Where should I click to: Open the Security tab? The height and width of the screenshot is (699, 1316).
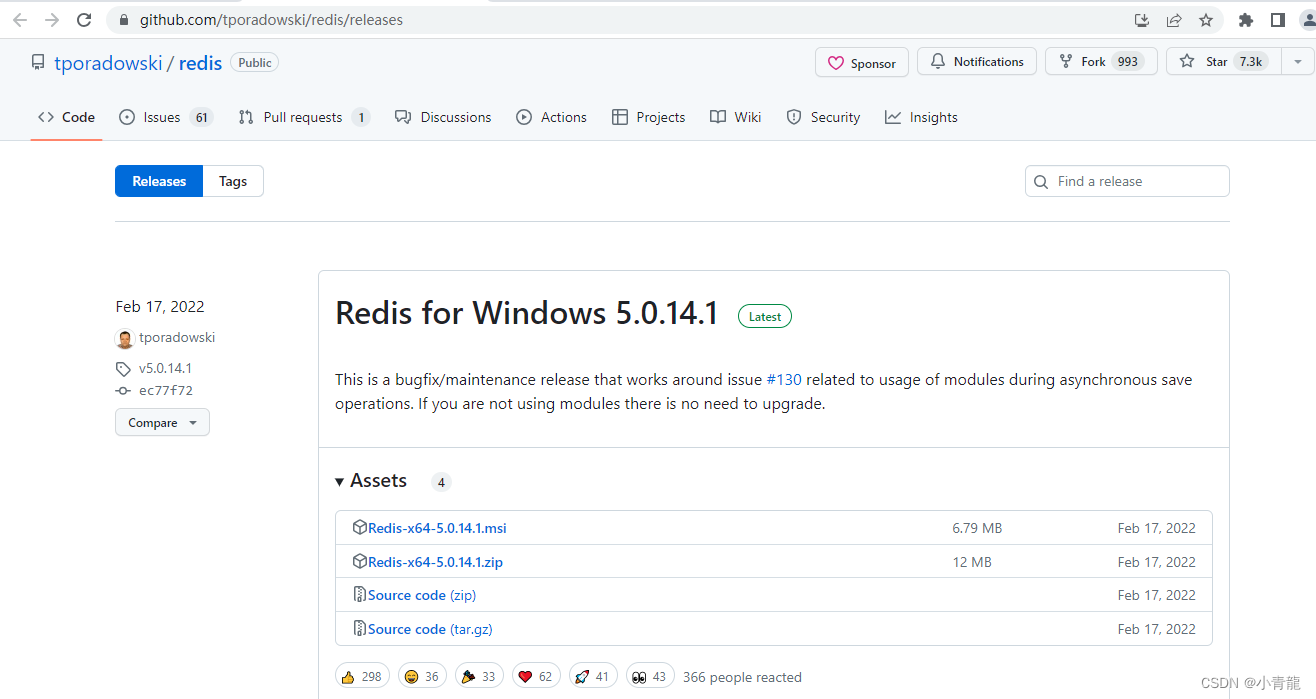823,117
